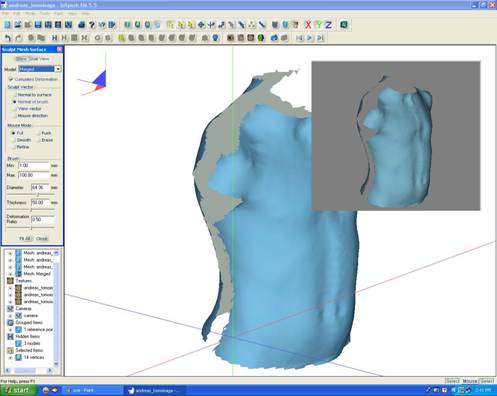
Task: Click the help question mark icon
Action: 92,25
